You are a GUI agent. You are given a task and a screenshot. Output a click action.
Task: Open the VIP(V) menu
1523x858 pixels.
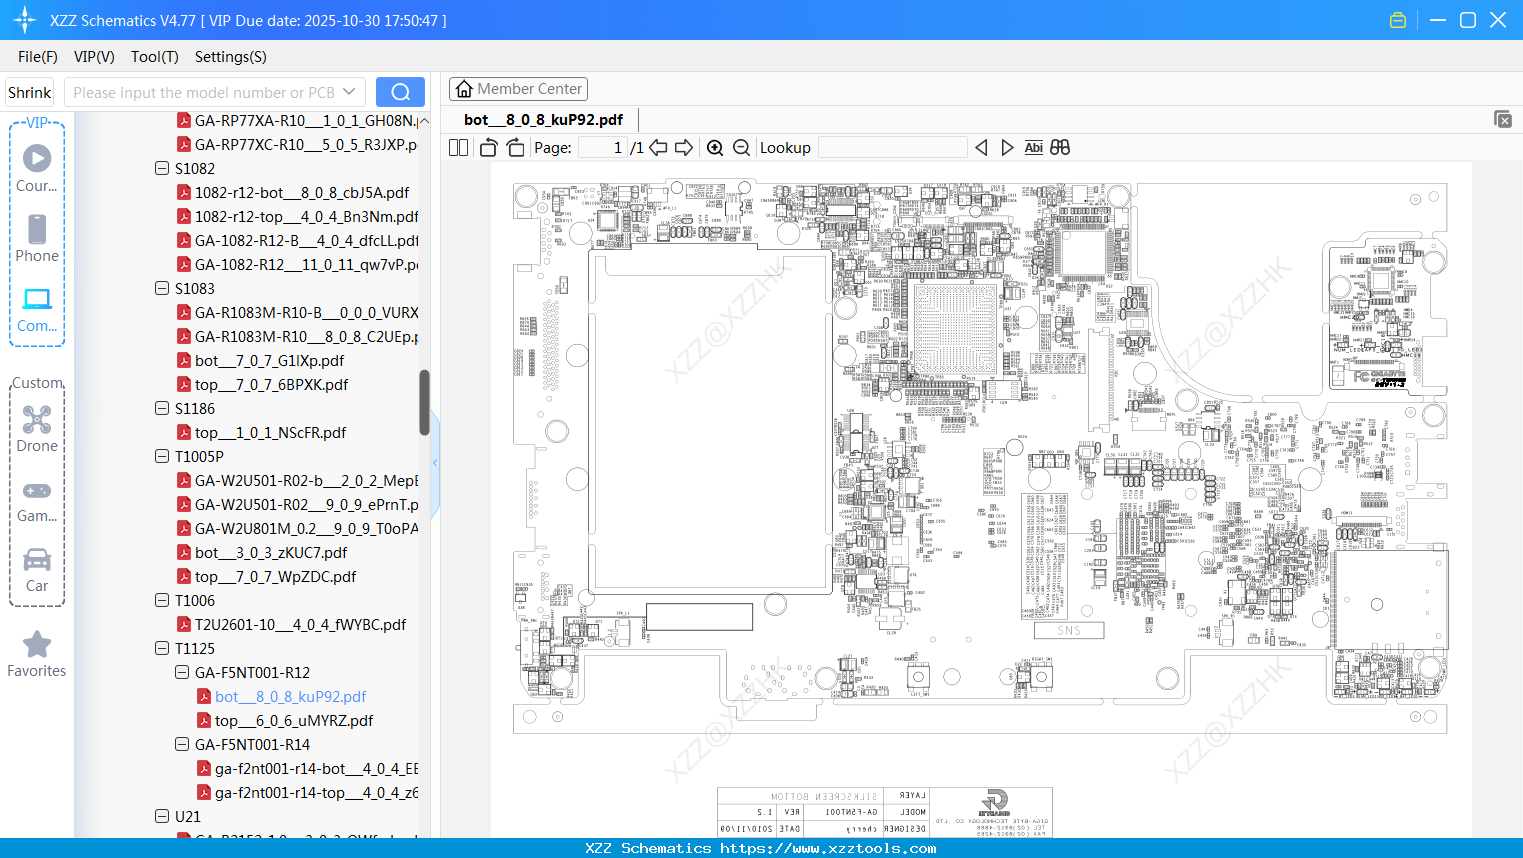pyautogui.click(x=94, y=57)
